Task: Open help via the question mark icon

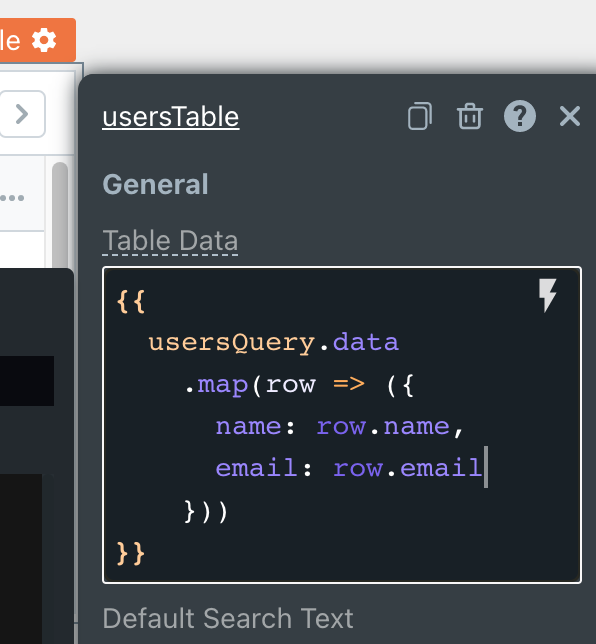Action: [520, 116]
